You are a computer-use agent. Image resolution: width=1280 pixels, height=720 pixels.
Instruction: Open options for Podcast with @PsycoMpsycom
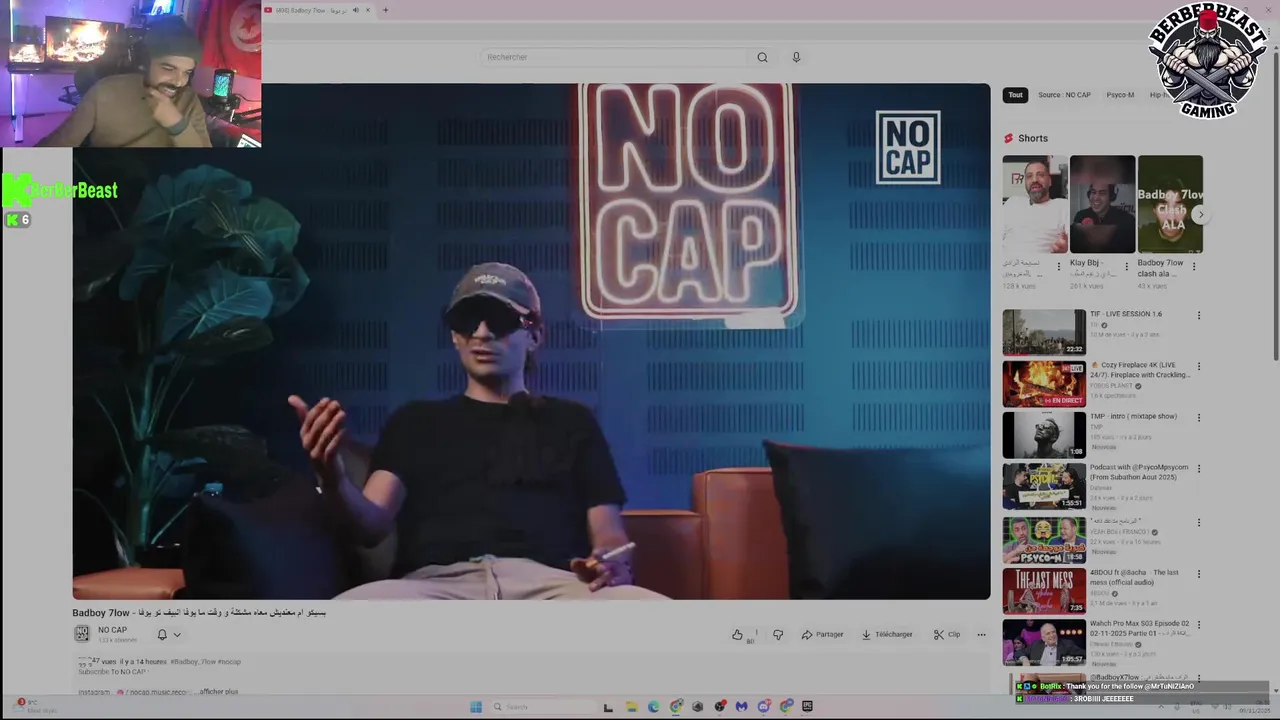(x=1199, y=470)
